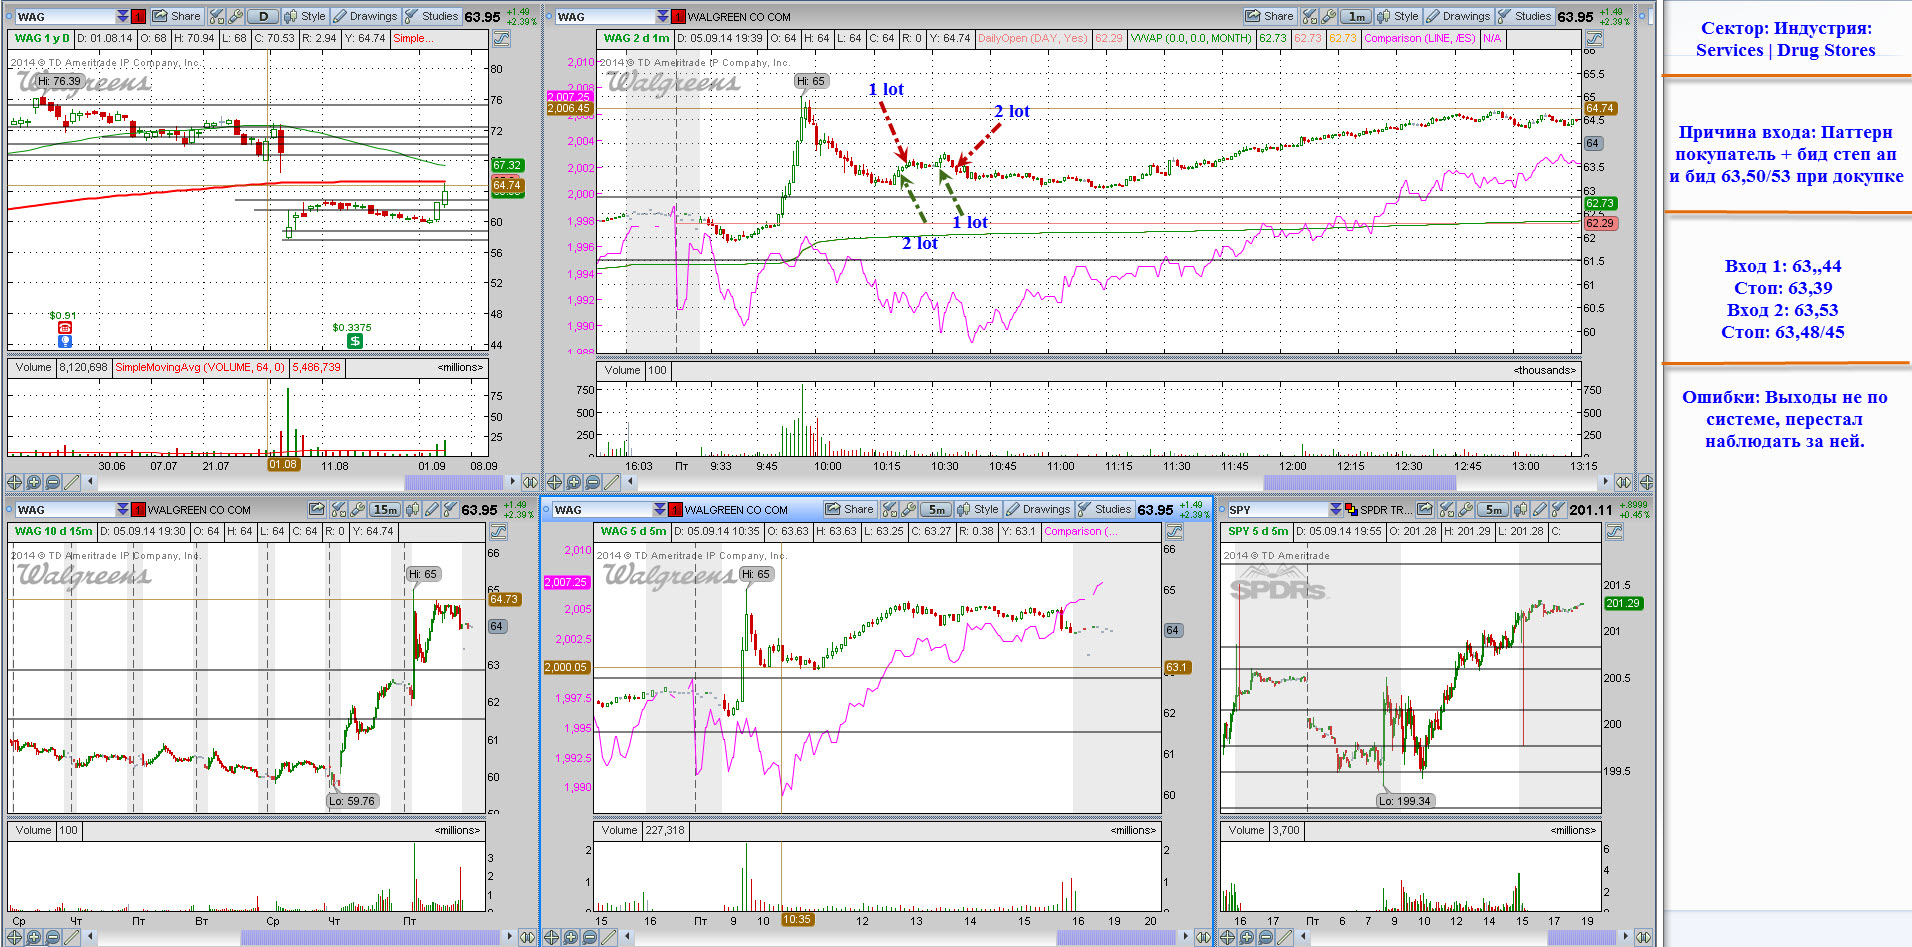Click scissors icon in 1m chart toolbar

[1310, 16]
